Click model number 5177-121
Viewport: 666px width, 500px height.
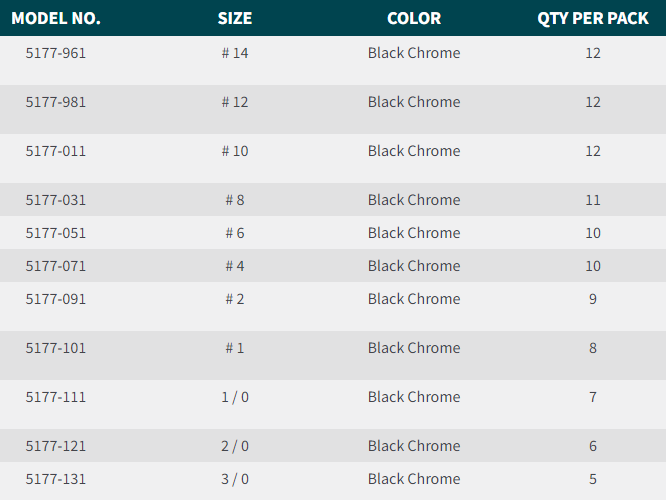pyautogui.click(x=56, y=446)
